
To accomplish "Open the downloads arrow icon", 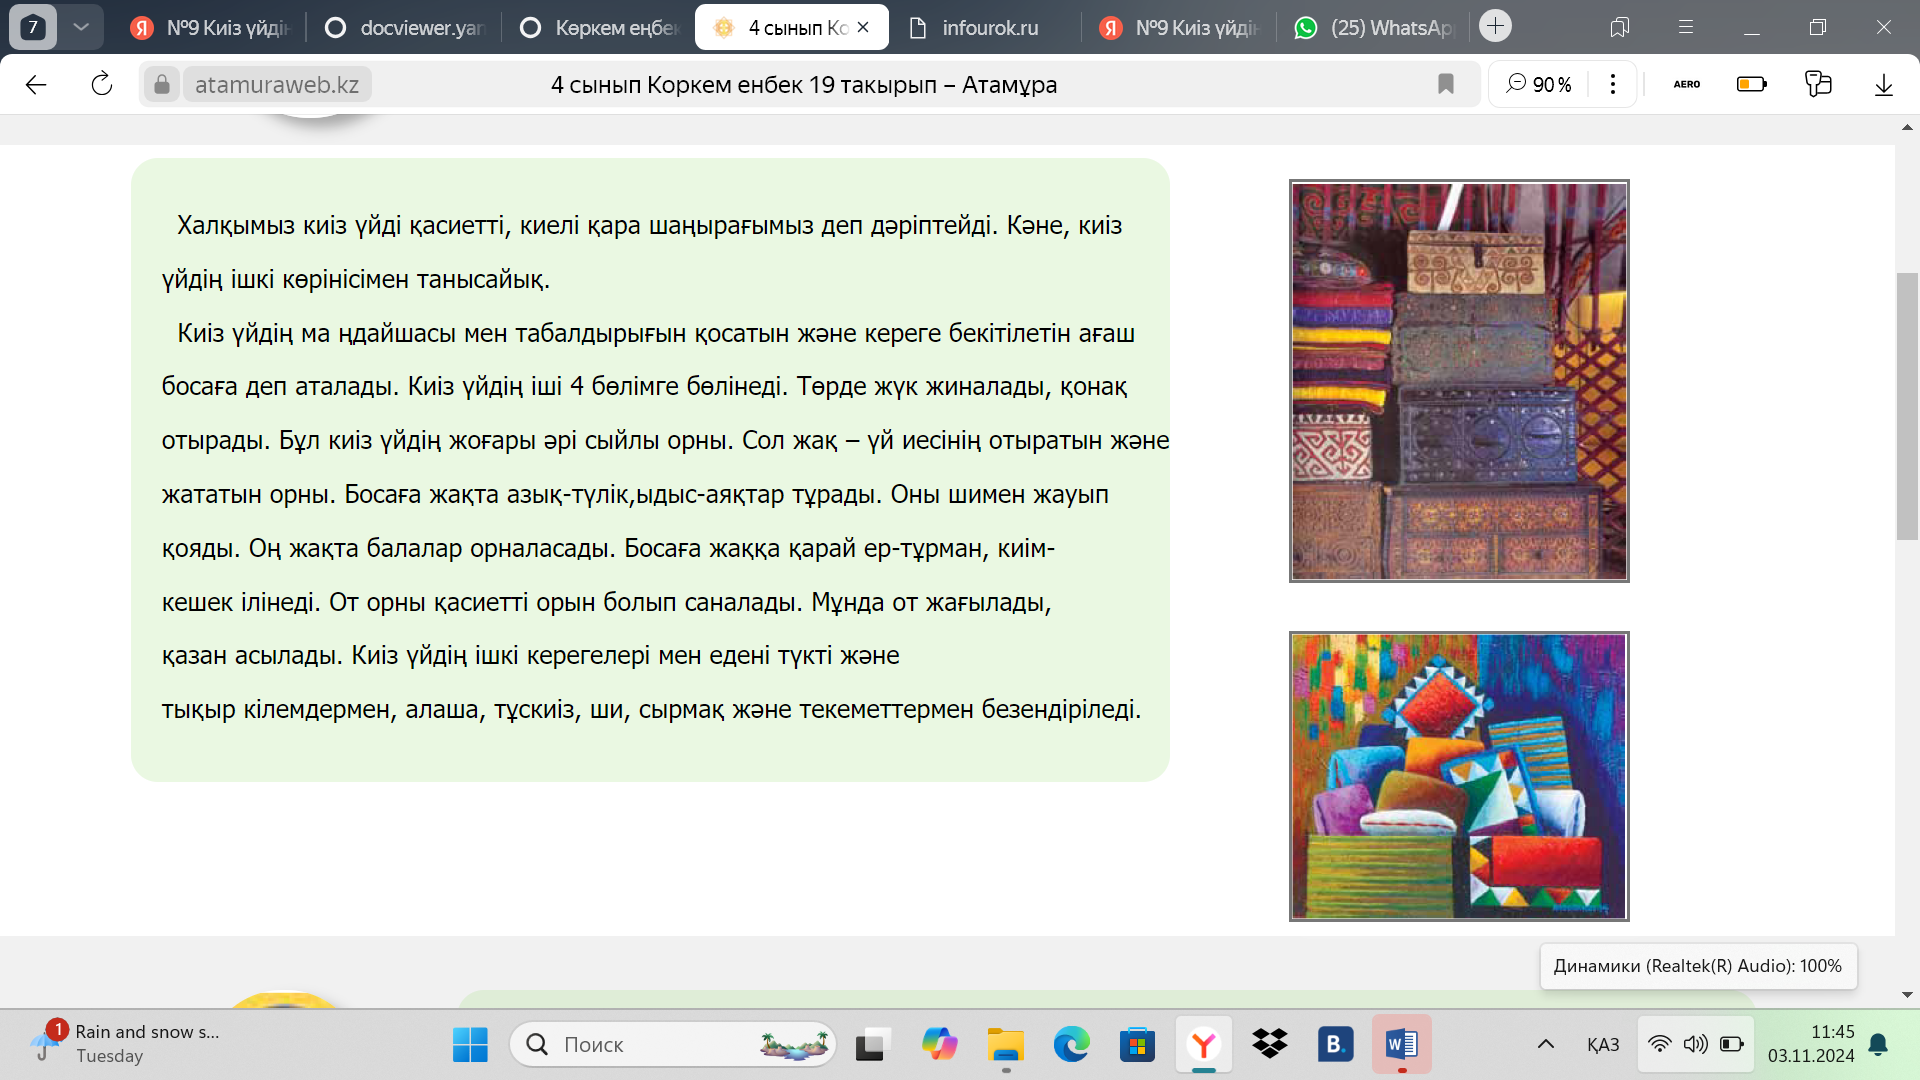I will pos(1883,84).
